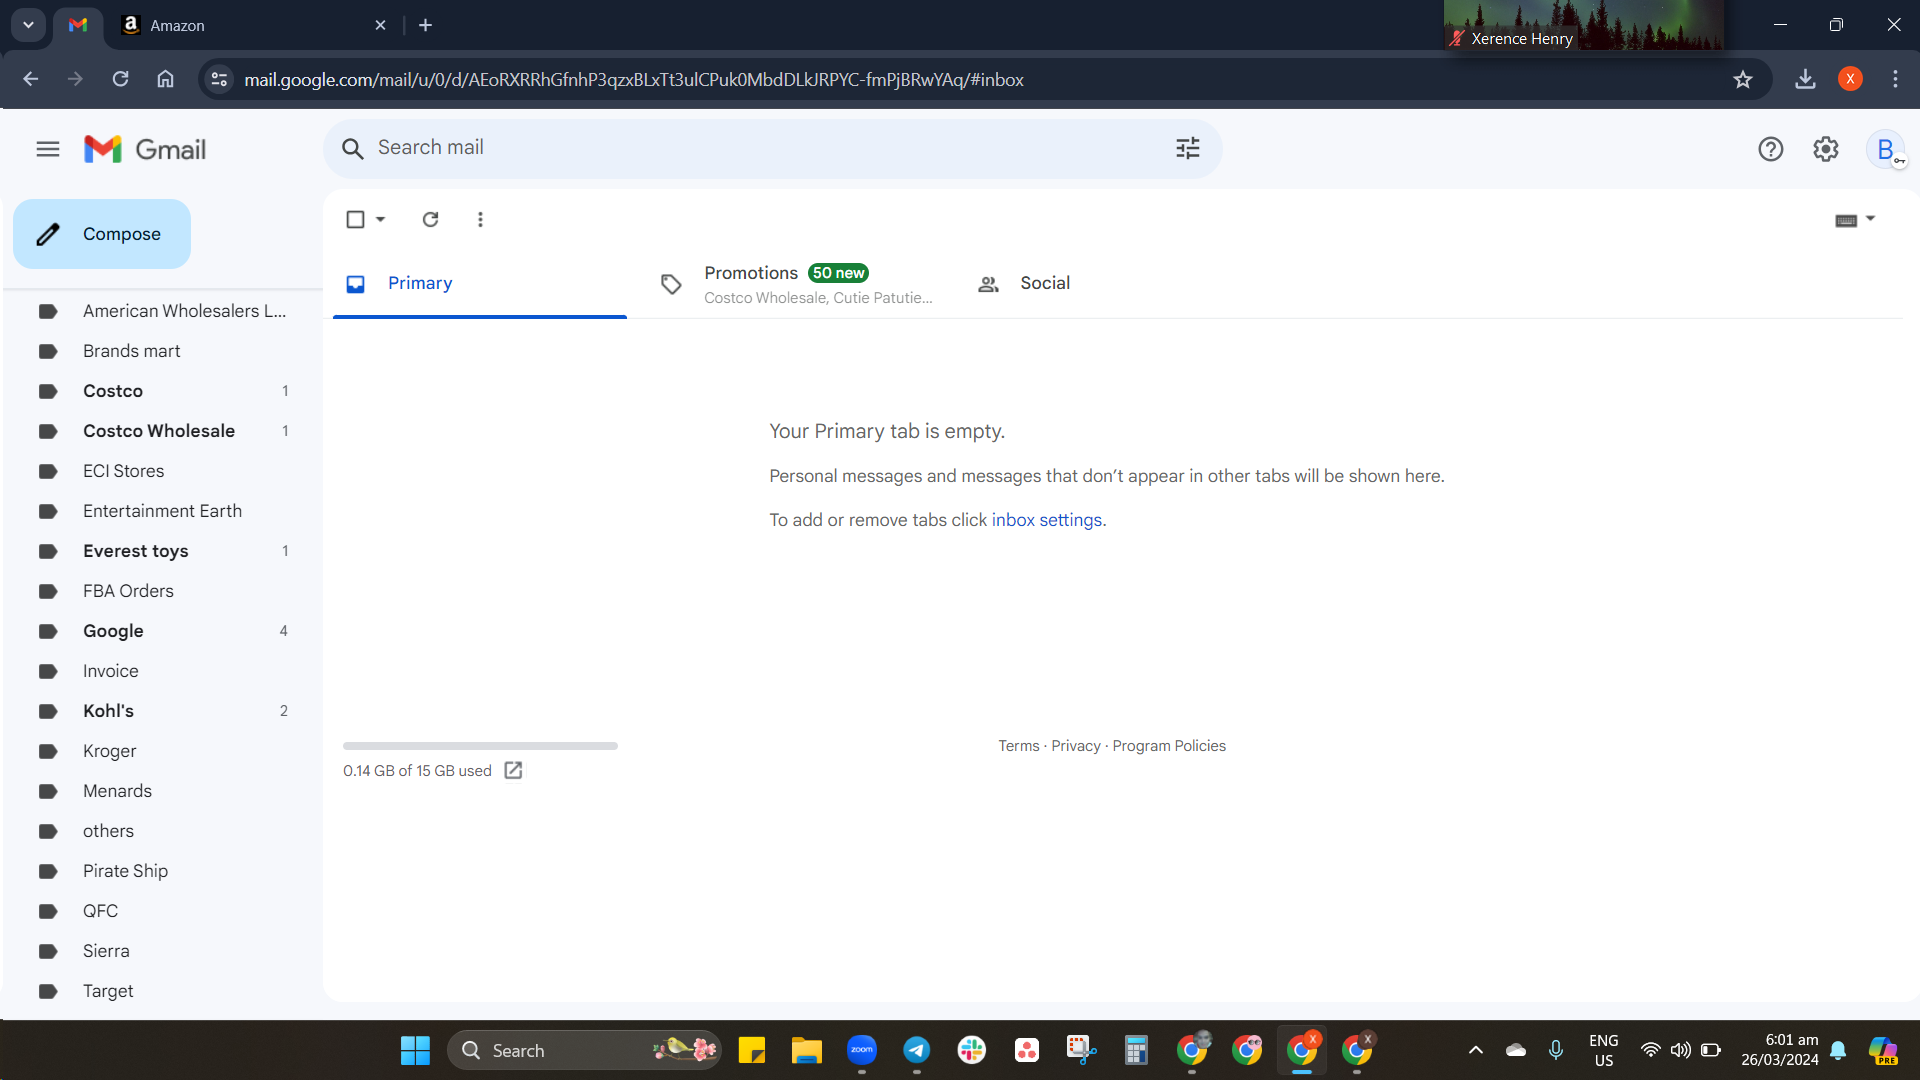Click the storage usage progress bar

point(480,746)
